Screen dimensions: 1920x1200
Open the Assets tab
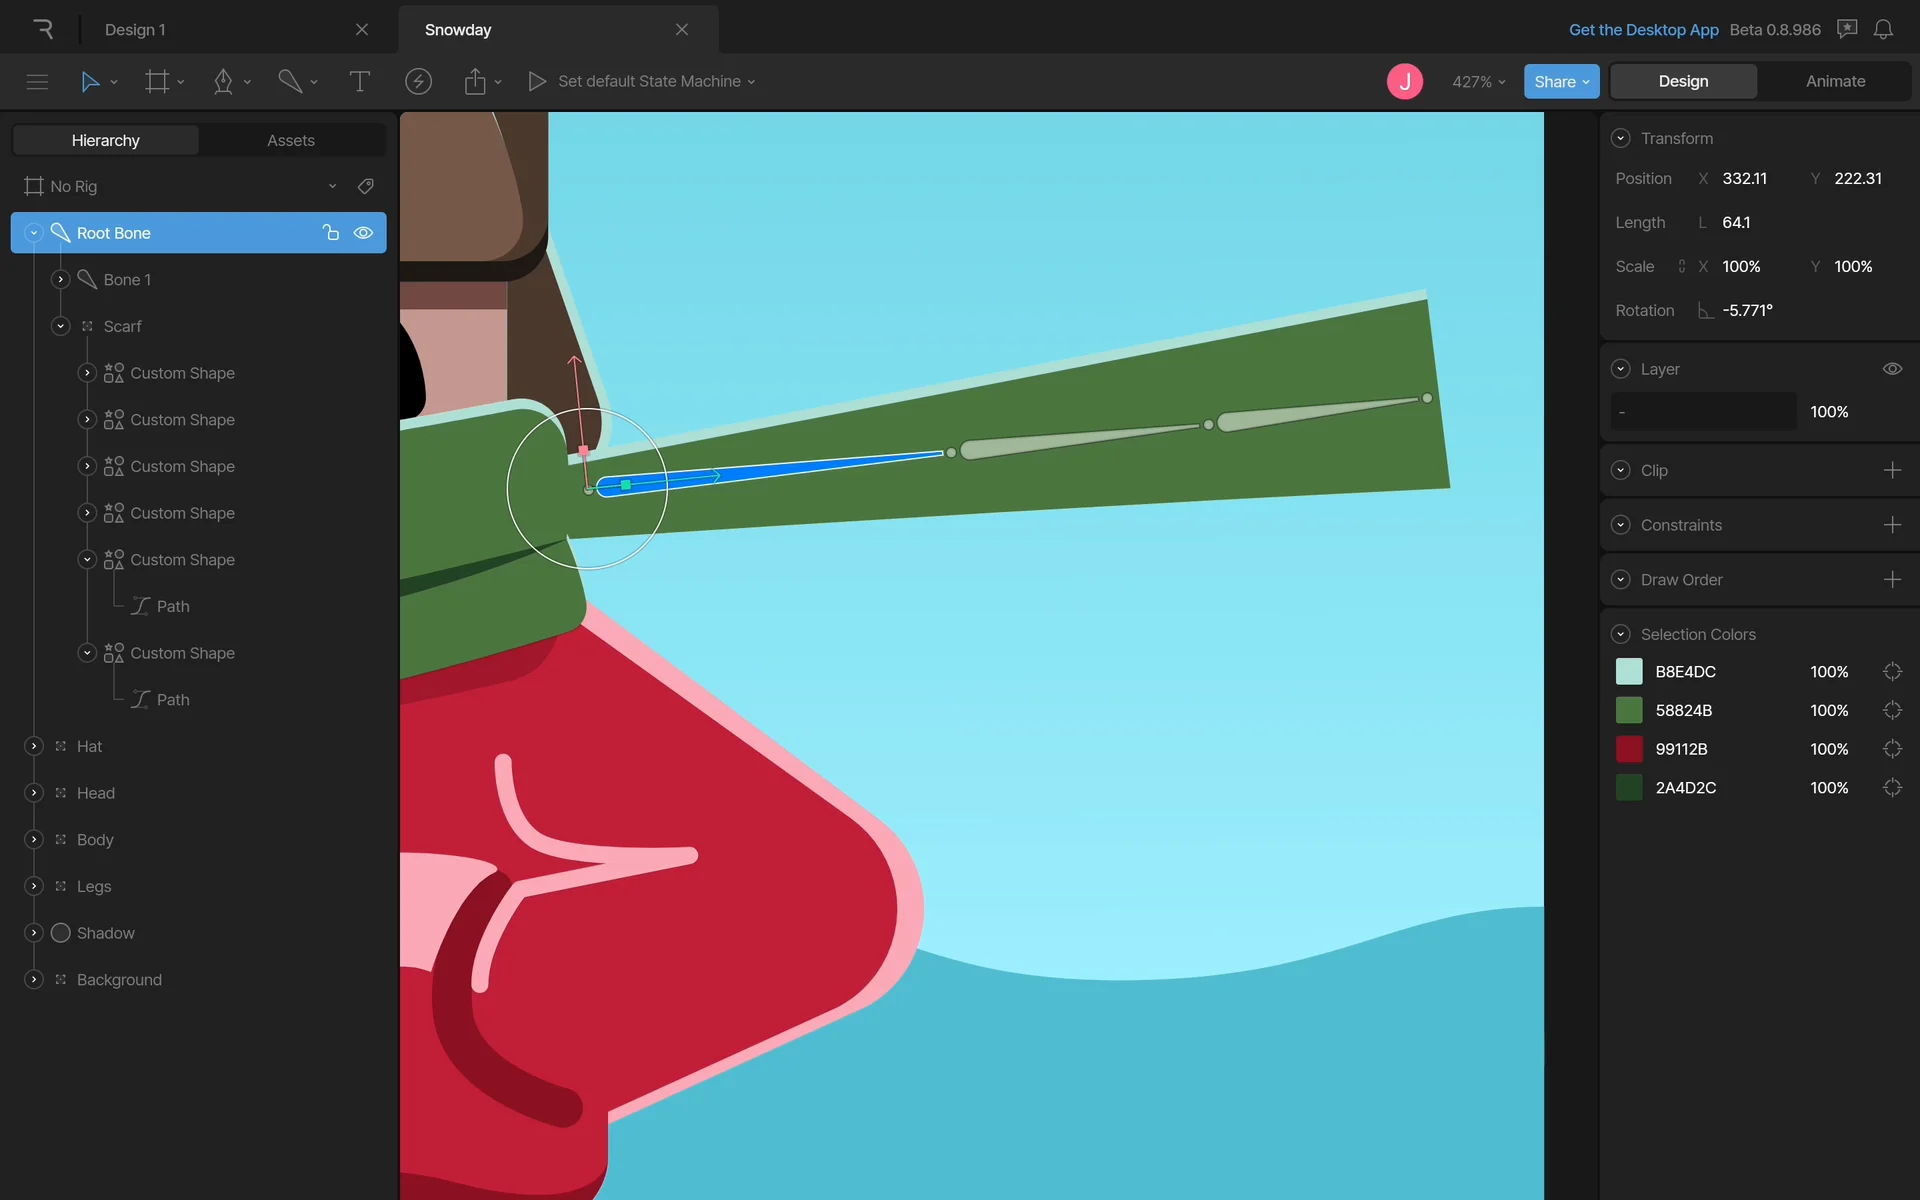290,140
